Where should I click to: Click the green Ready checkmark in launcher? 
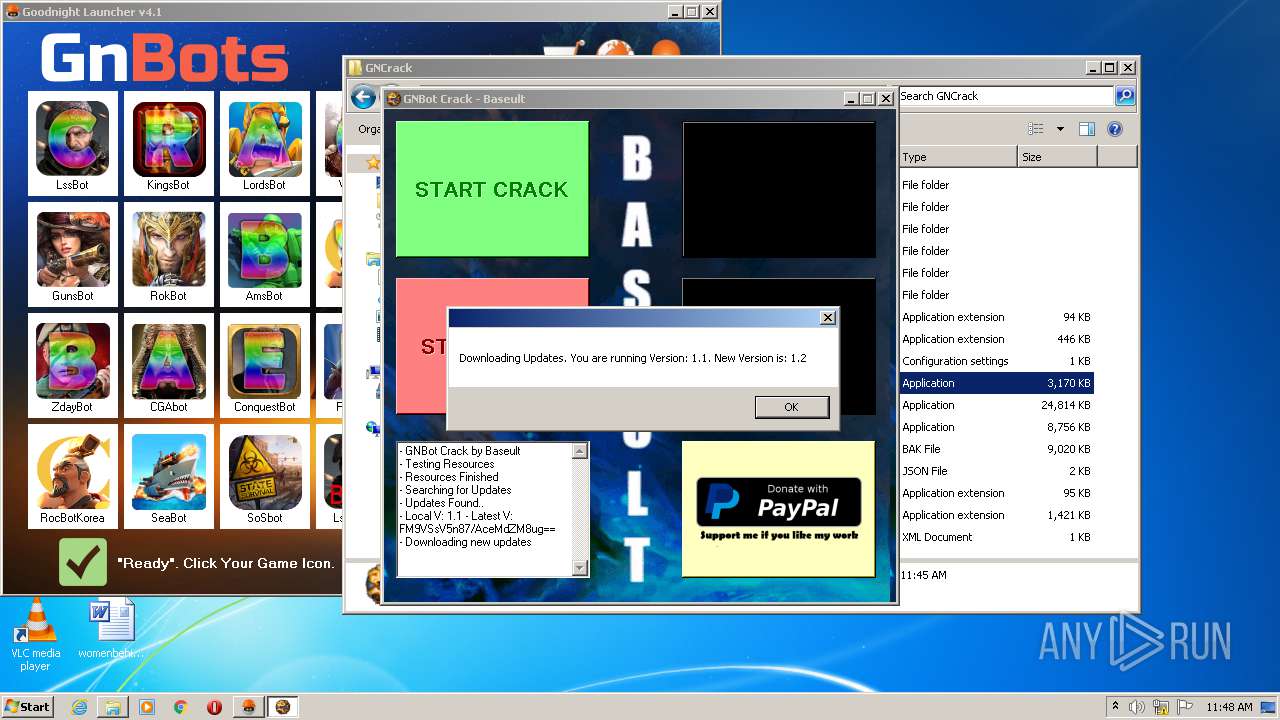pos(82,562)
